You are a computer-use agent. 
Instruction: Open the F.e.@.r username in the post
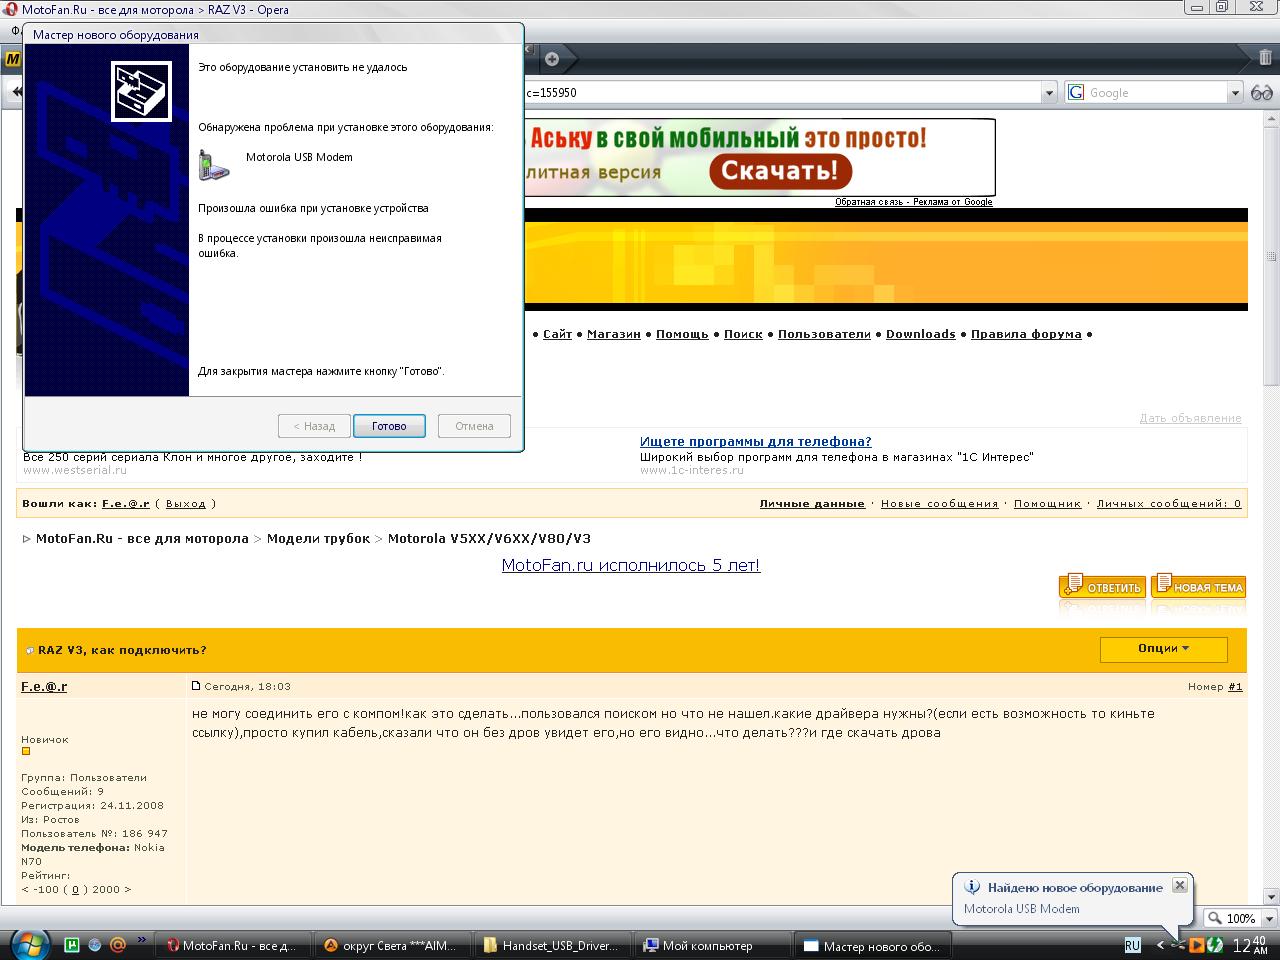pyautogui.click(x=44, y=687)
